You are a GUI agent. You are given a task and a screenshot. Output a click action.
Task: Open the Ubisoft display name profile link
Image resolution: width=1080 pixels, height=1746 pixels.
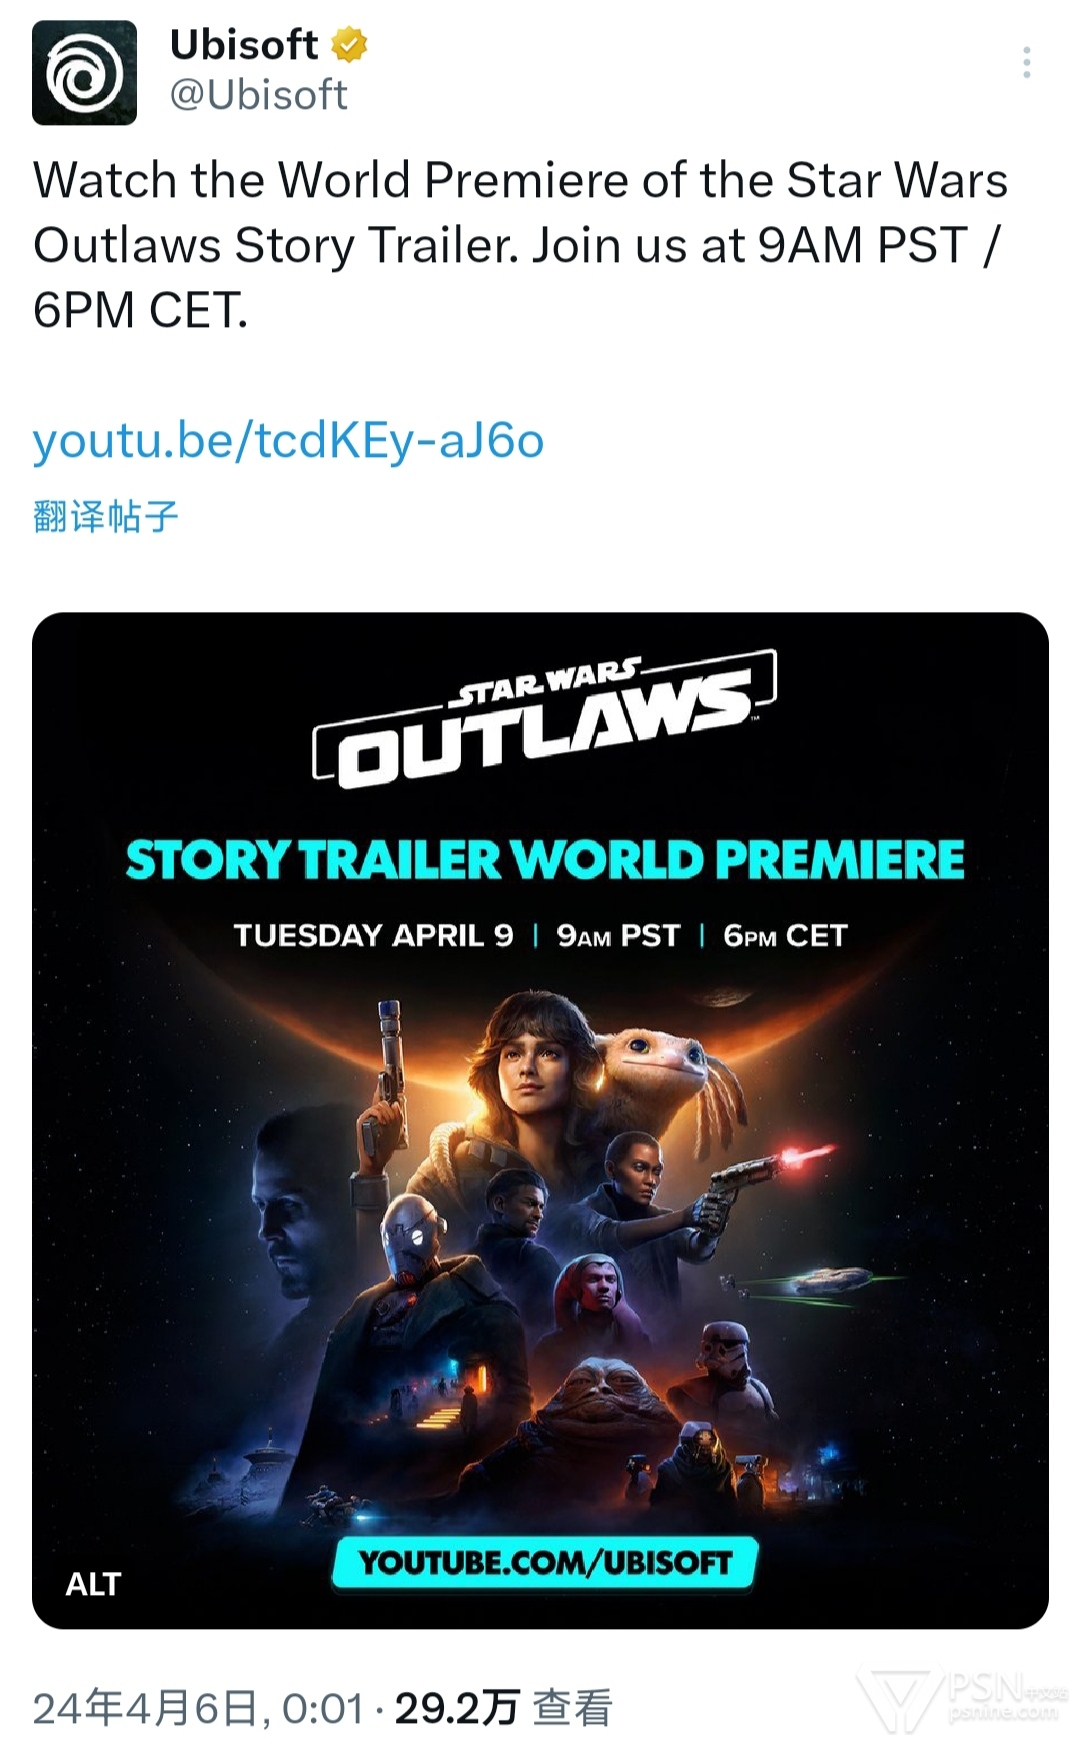pos(244,45)
